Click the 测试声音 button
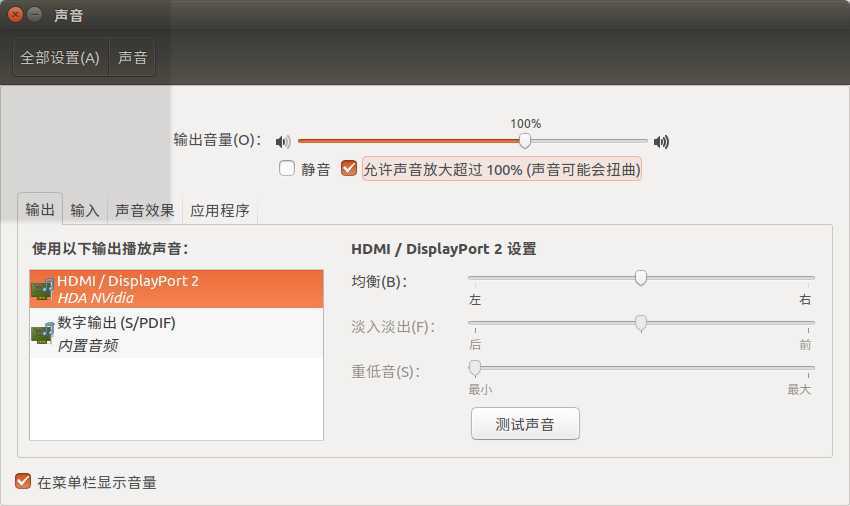The height and width of the screenshot is (506, 850). [525, 424]
